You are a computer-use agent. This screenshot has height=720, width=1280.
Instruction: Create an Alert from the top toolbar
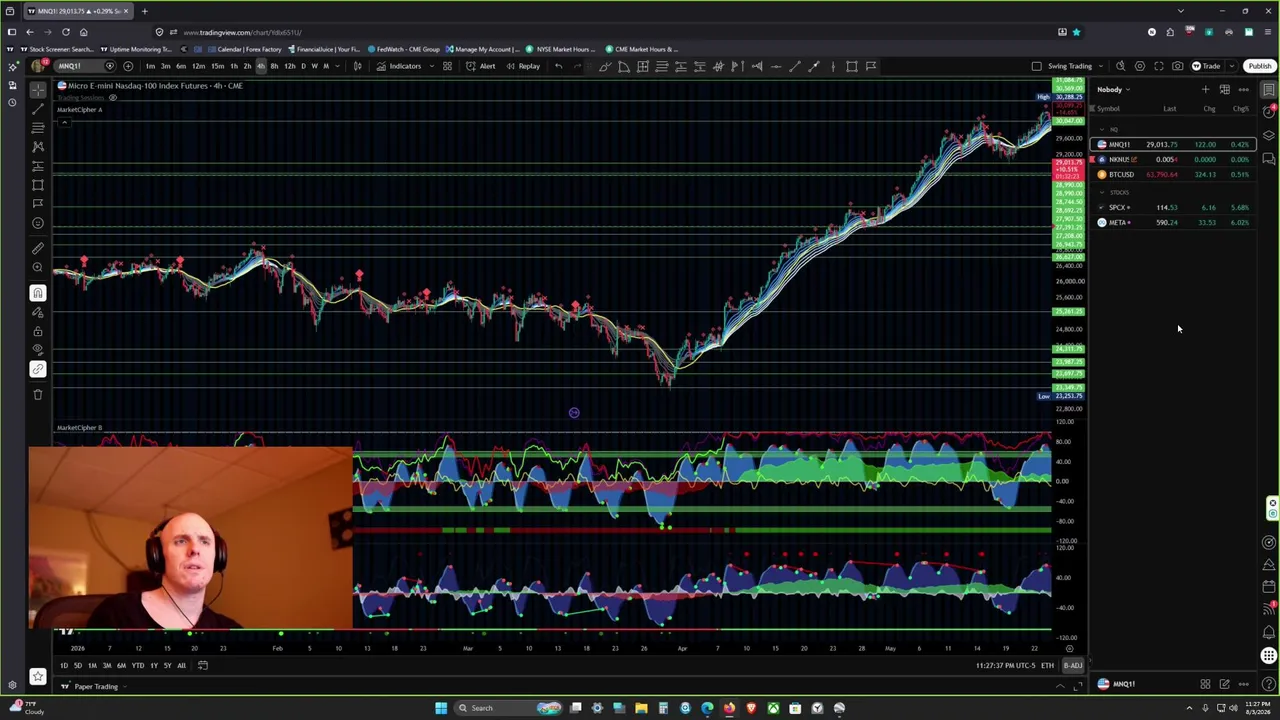point(480,66)
